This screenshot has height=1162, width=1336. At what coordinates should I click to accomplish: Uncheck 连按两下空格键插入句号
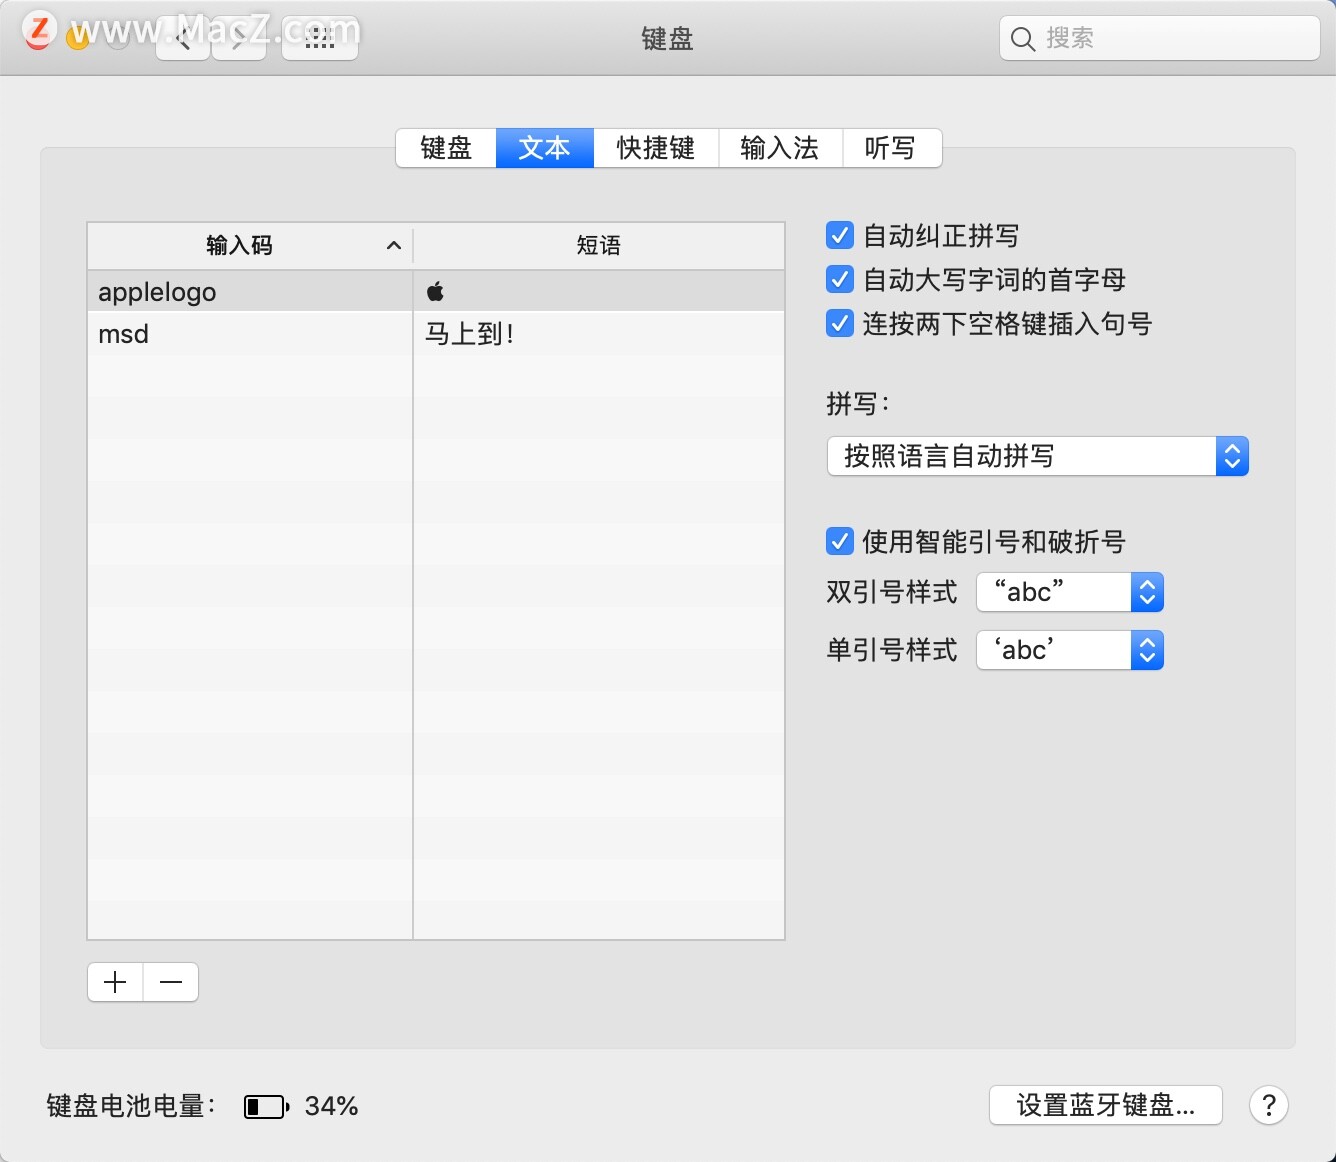coord(840,323)
